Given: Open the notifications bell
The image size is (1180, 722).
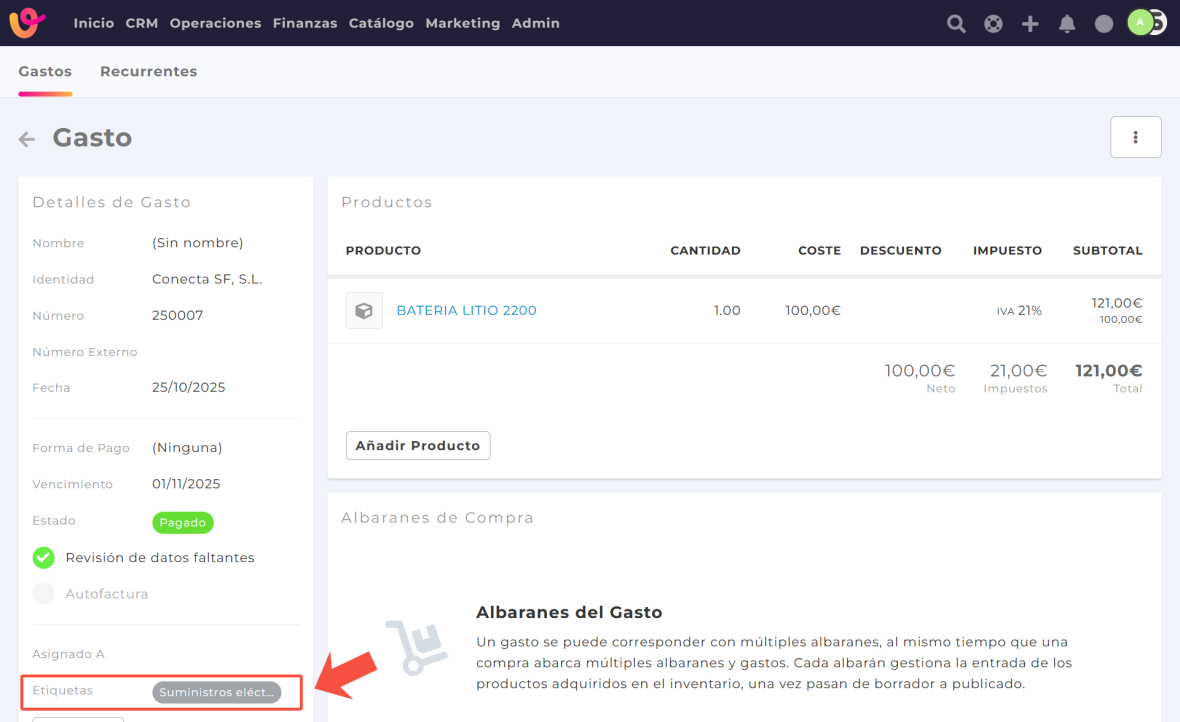Looking at the screenshot, I should click(x=1067, y=23).
